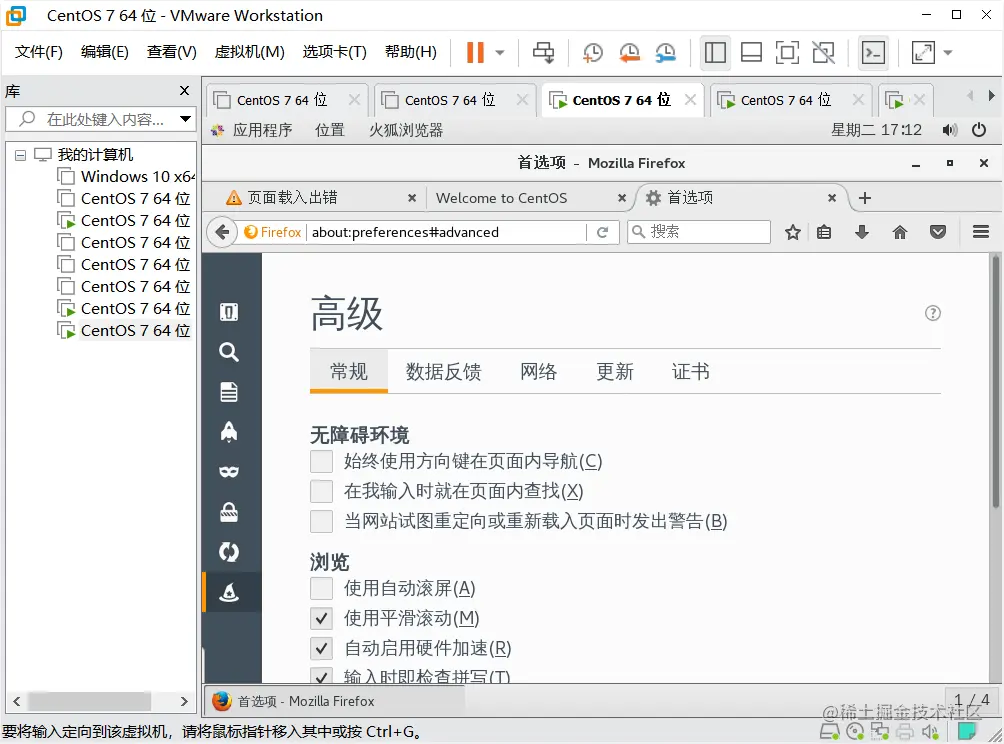Open Privacy preferences mask icon

click(229, 472)
